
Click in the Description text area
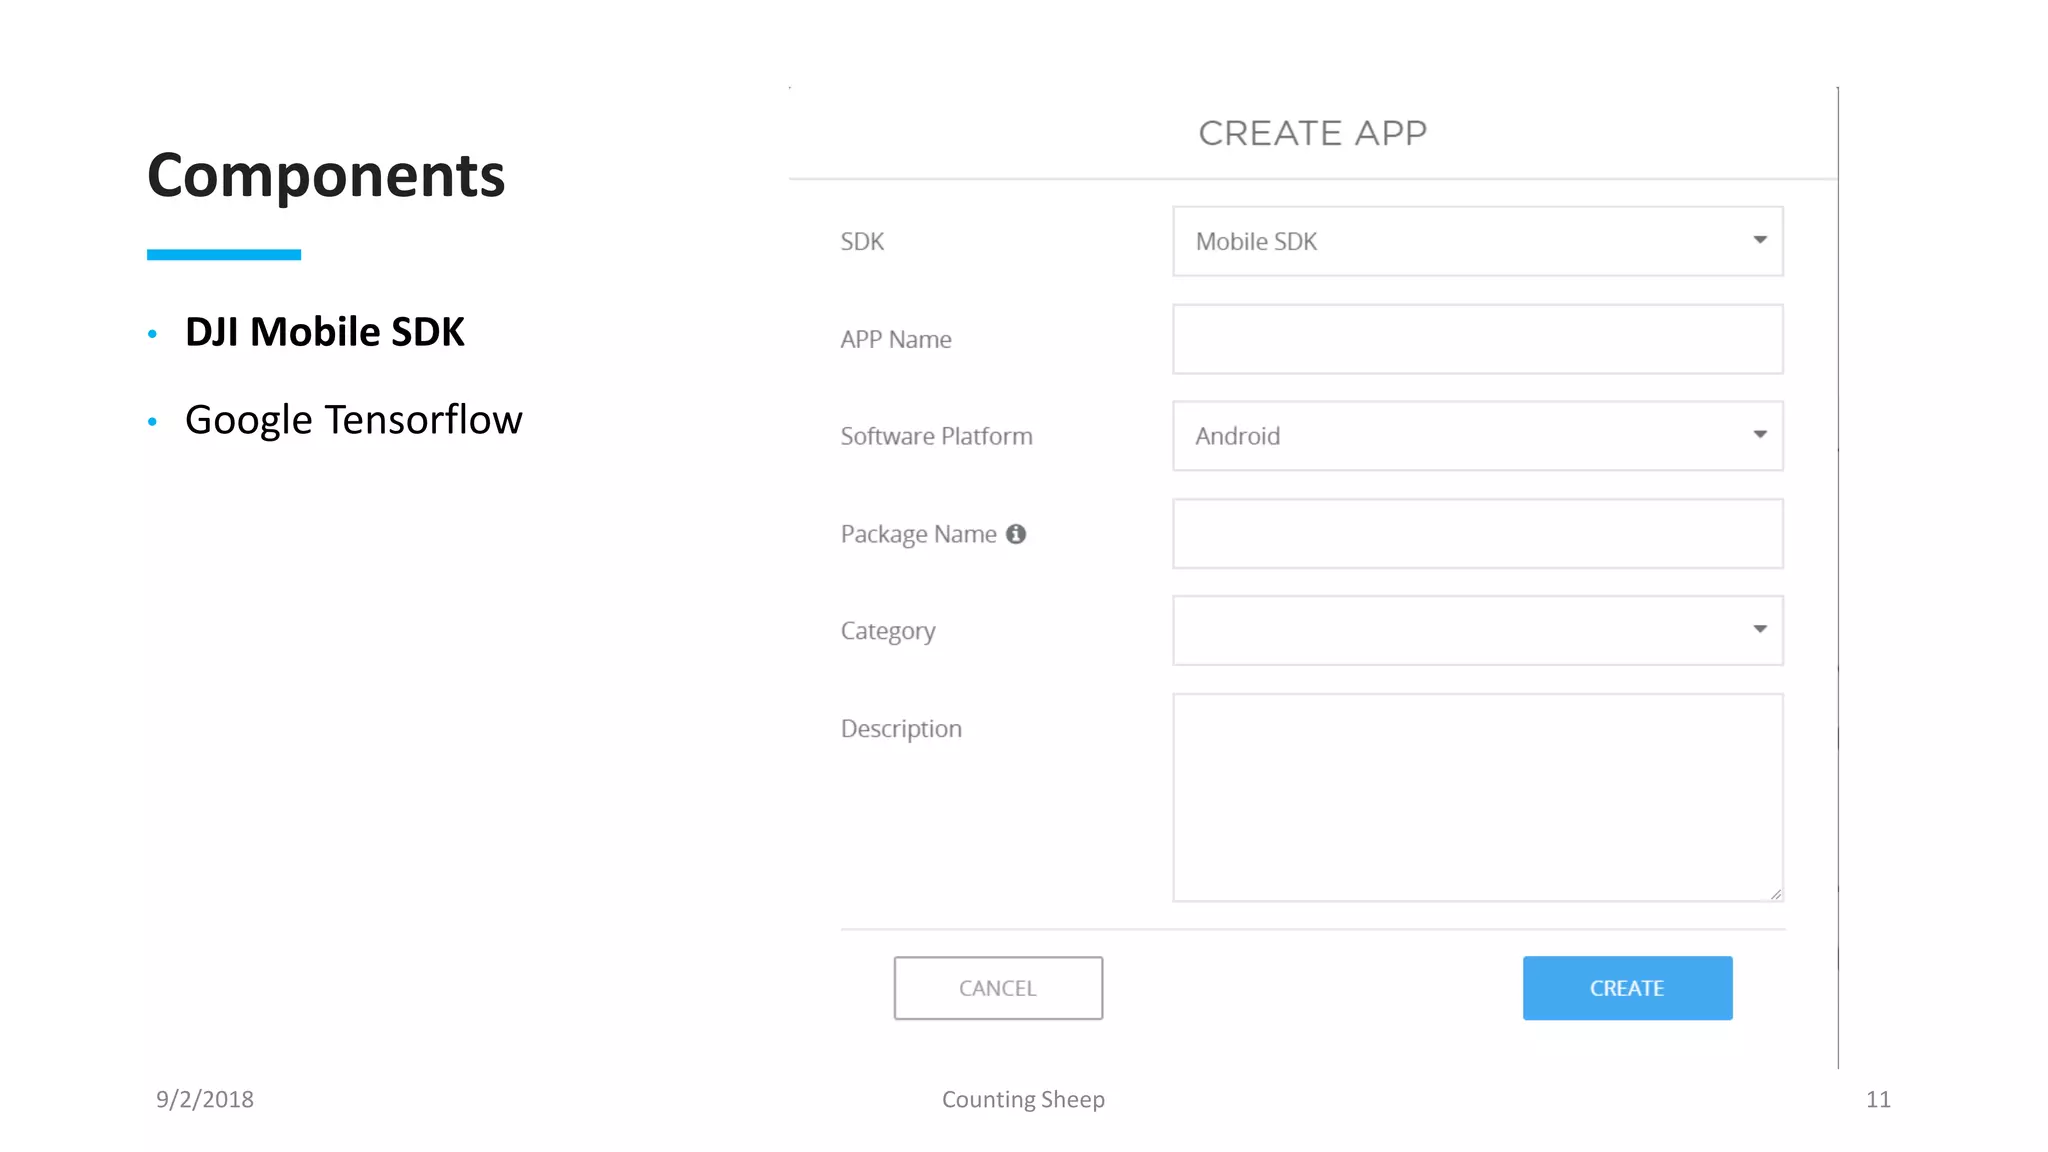1477,797
